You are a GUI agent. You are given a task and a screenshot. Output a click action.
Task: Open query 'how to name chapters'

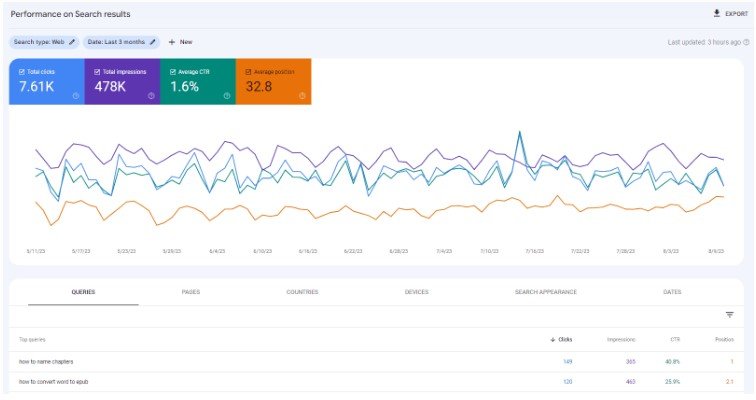(46, 360)
